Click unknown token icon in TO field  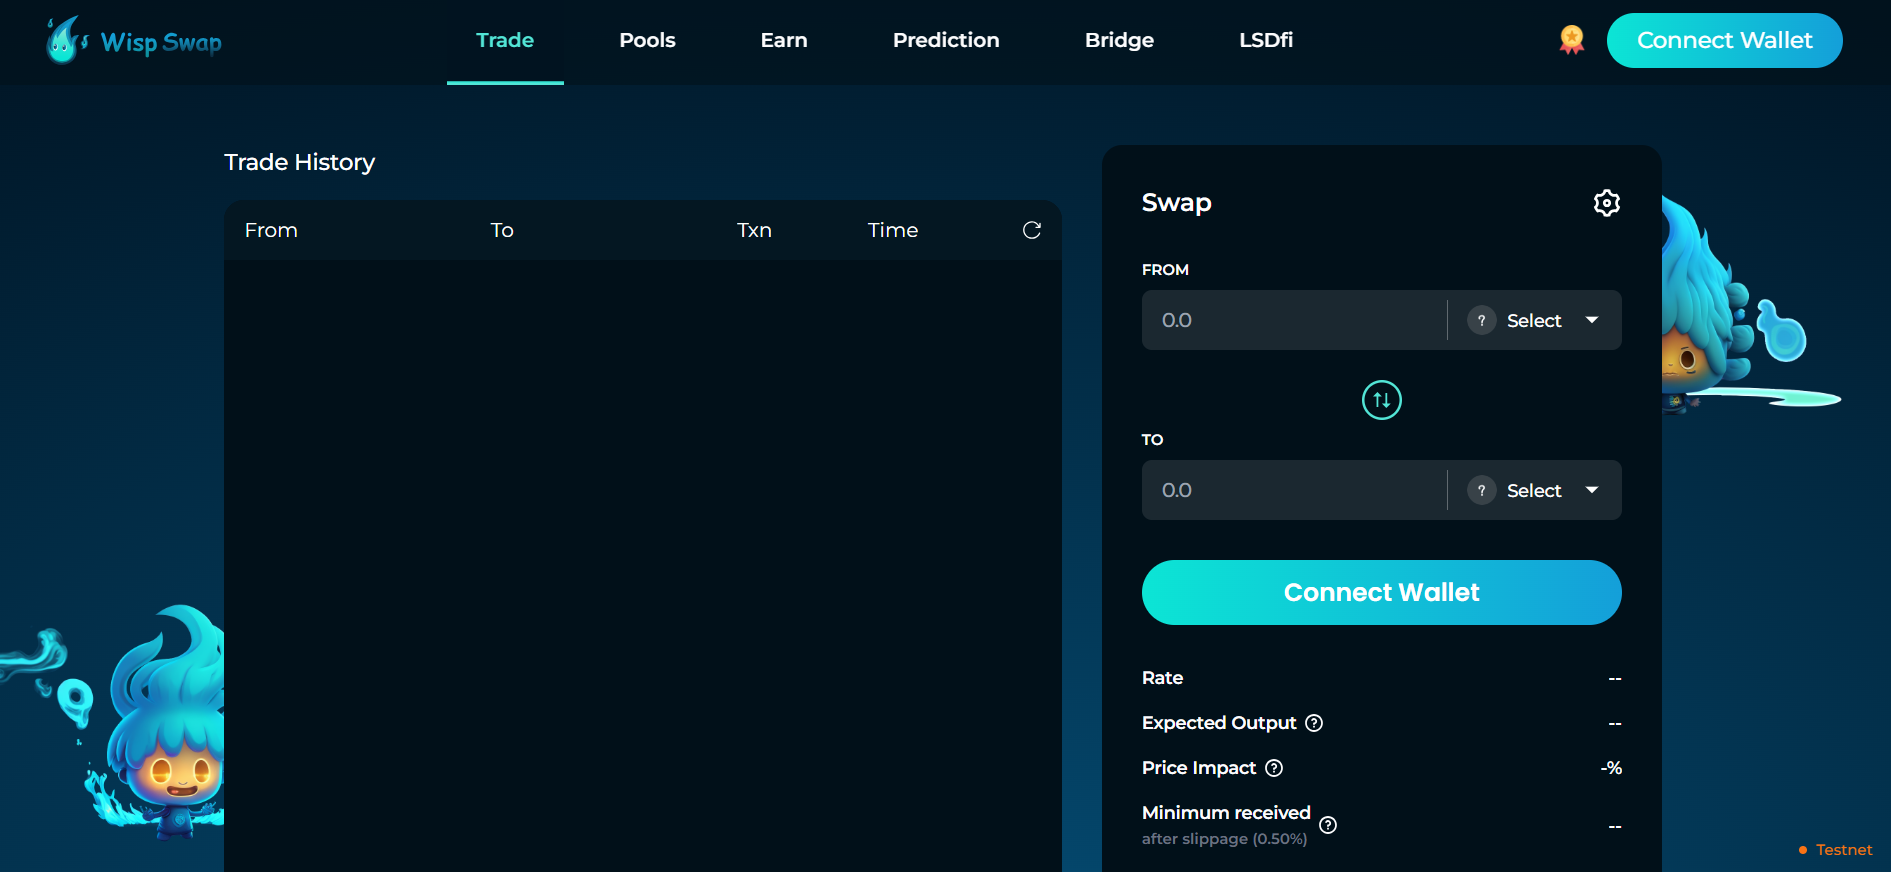click(1481, 490)
